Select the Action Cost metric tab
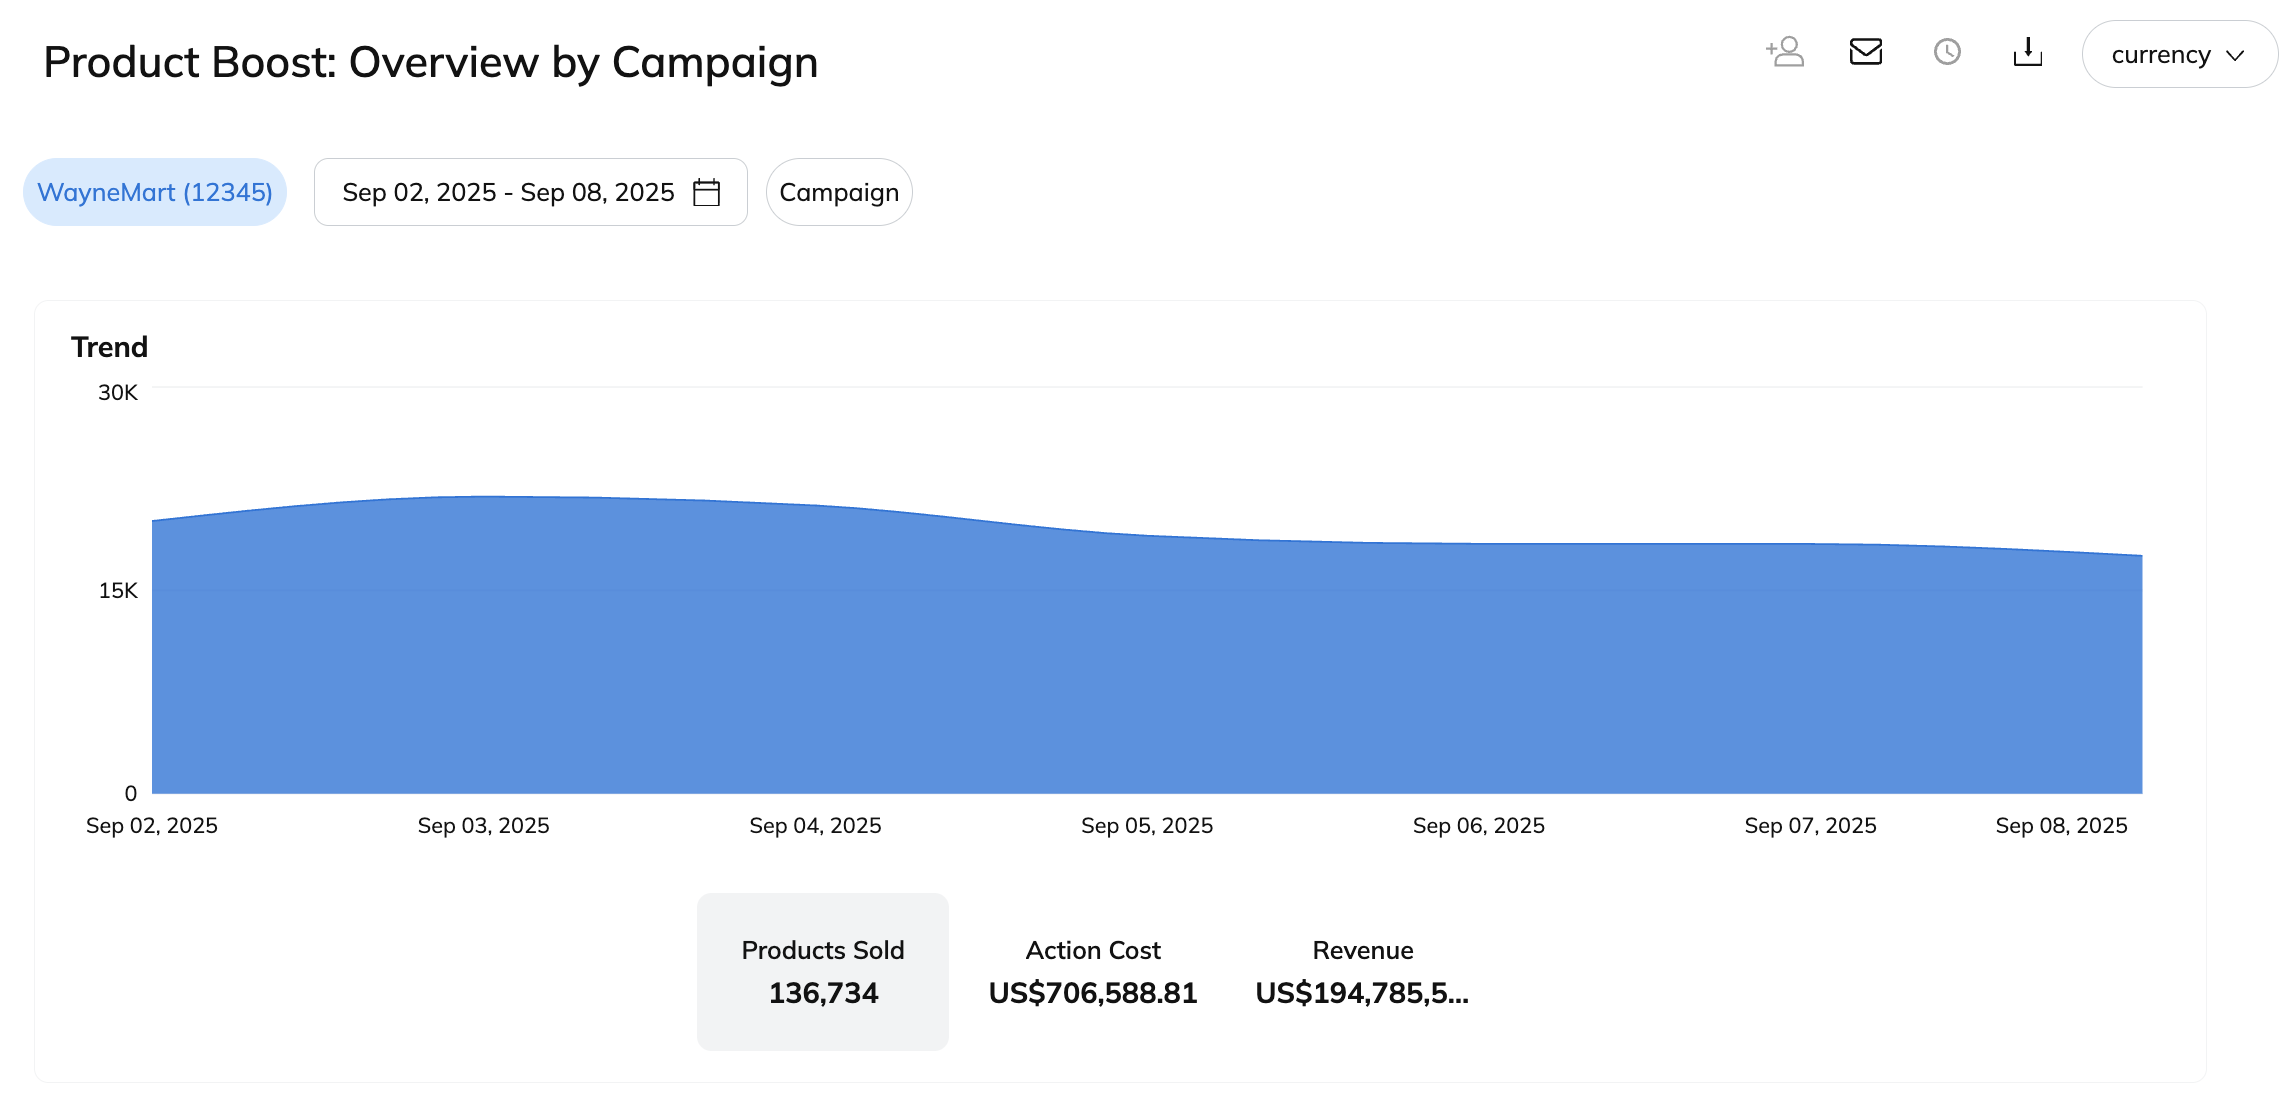 [1093, 971]
